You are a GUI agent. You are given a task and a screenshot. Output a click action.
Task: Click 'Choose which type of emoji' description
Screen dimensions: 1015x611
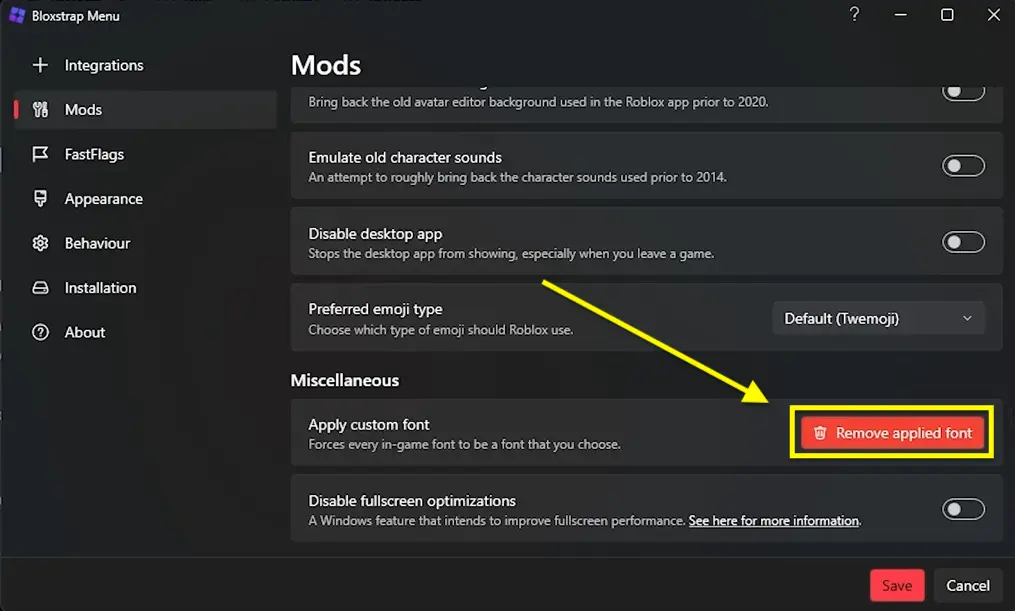[441, 330]
